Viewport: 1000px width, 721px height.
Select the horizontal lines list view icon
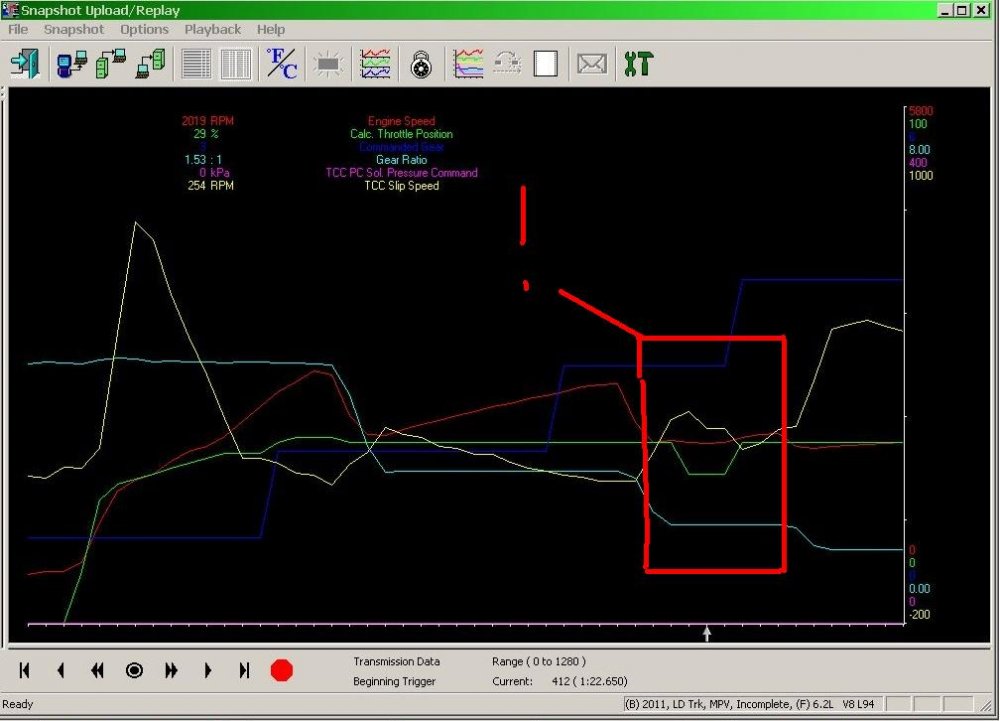click(196, 64)
